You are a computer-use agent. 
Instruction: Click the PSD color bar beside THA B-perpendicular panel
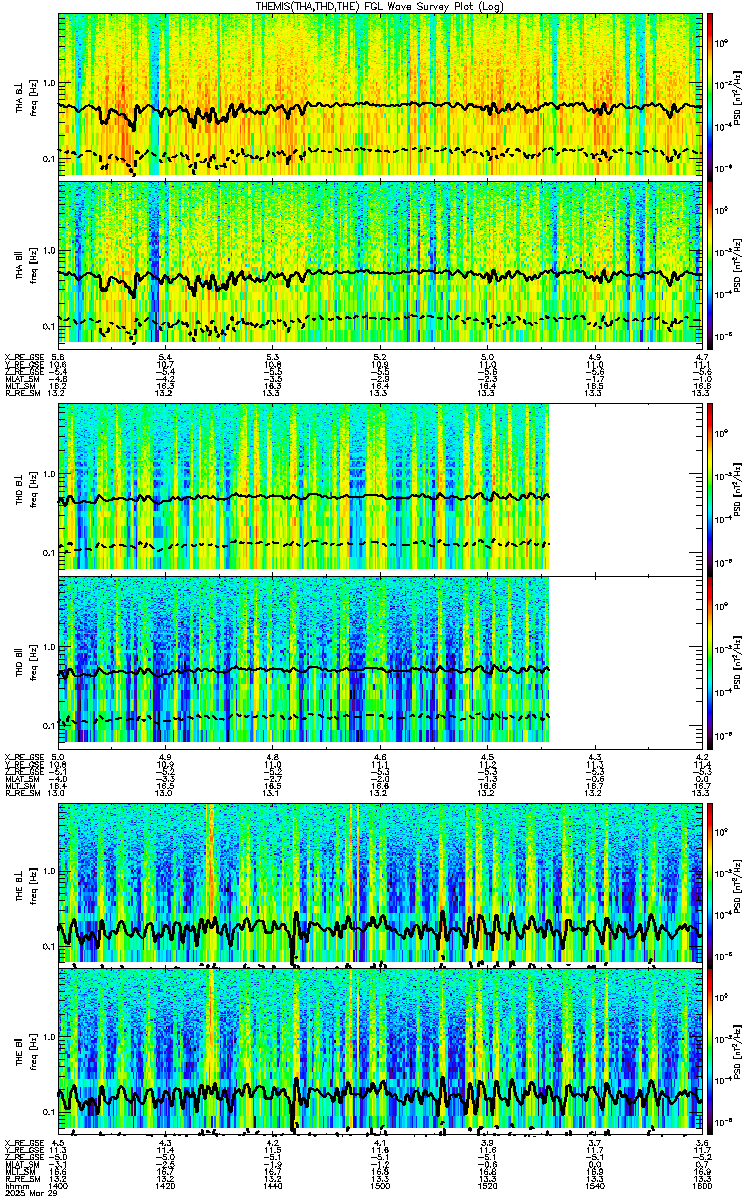click(x=709, y=94)
